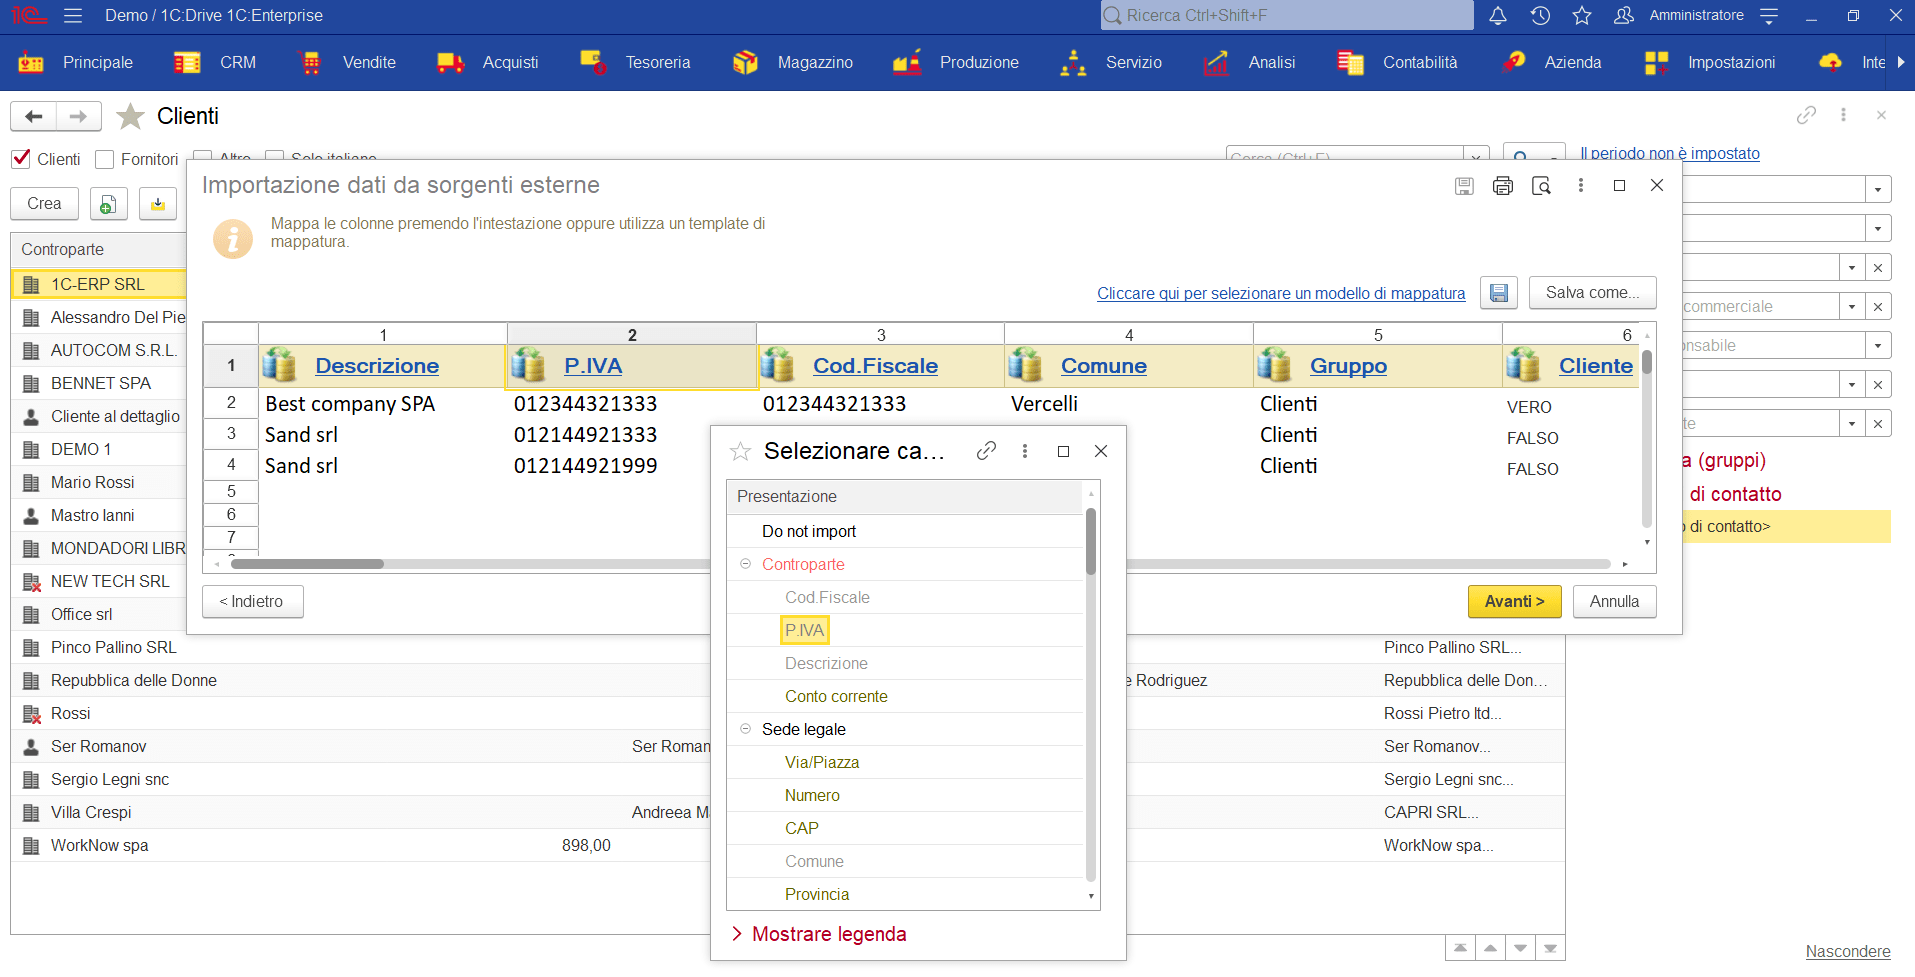Viewport: 1915px width, 977px height.
Task: Open the history clock icon
Action: (x=1540, y=15)
